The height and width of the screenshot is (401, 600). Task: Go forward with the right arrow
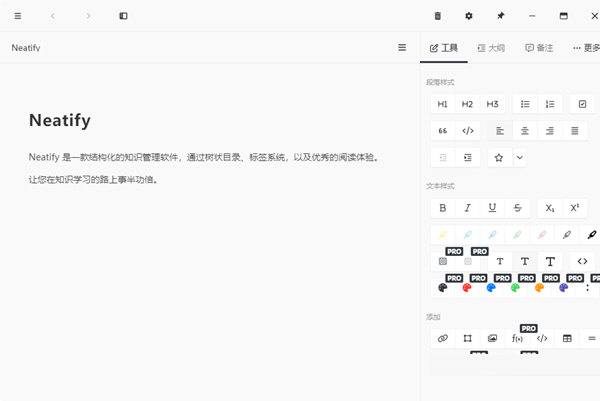coord(88,16)
